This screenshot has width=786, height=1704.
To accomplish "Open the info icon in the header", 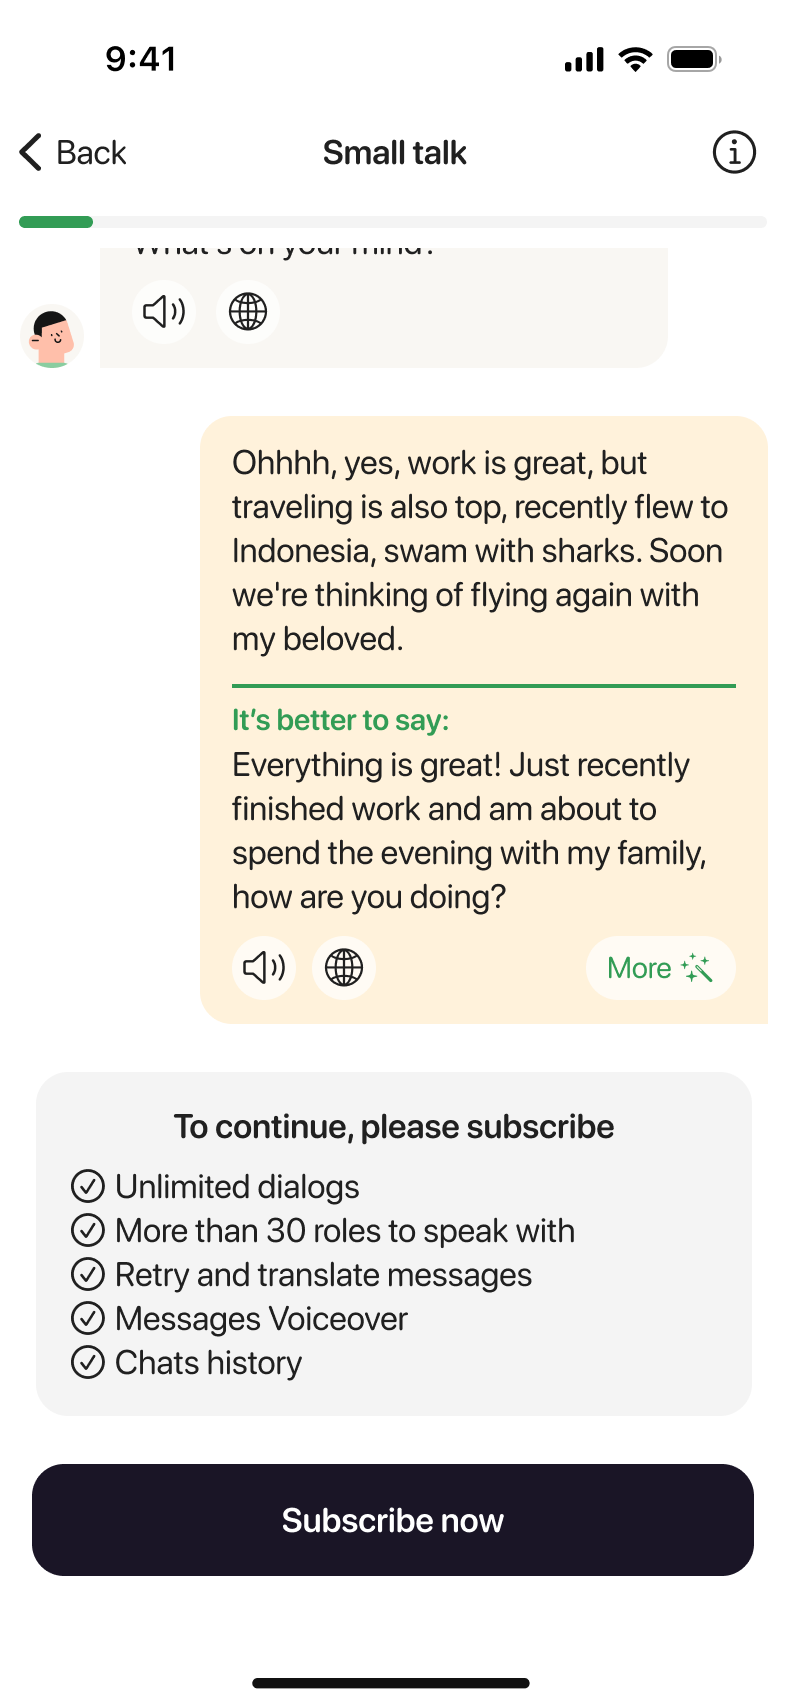I will (x=734, y=153).
